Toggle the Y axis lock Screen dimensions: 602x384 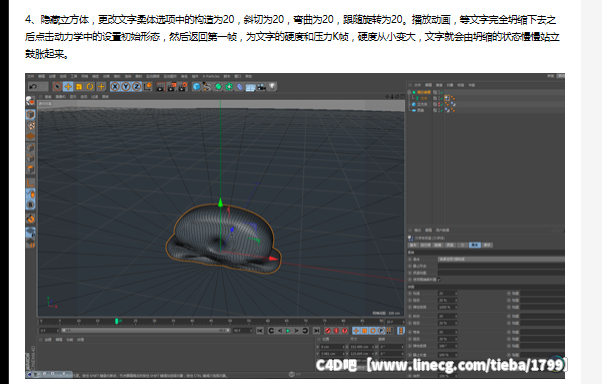click(126, 87)
